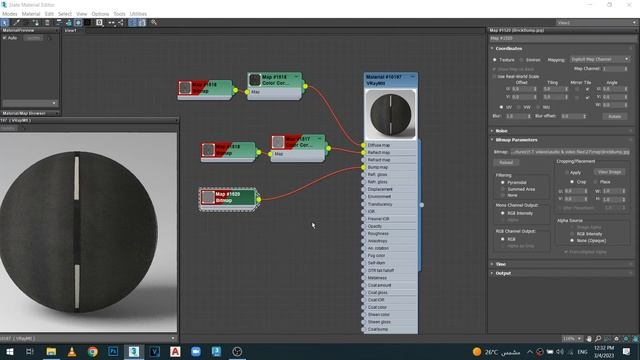
Task: Select Summed Area filtering option
Action: point(503,189)
